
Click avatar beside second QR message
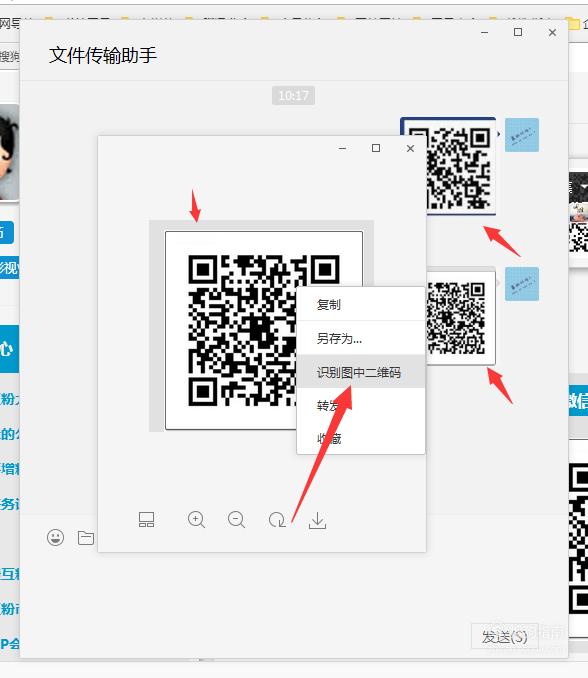tap(522, 284)
